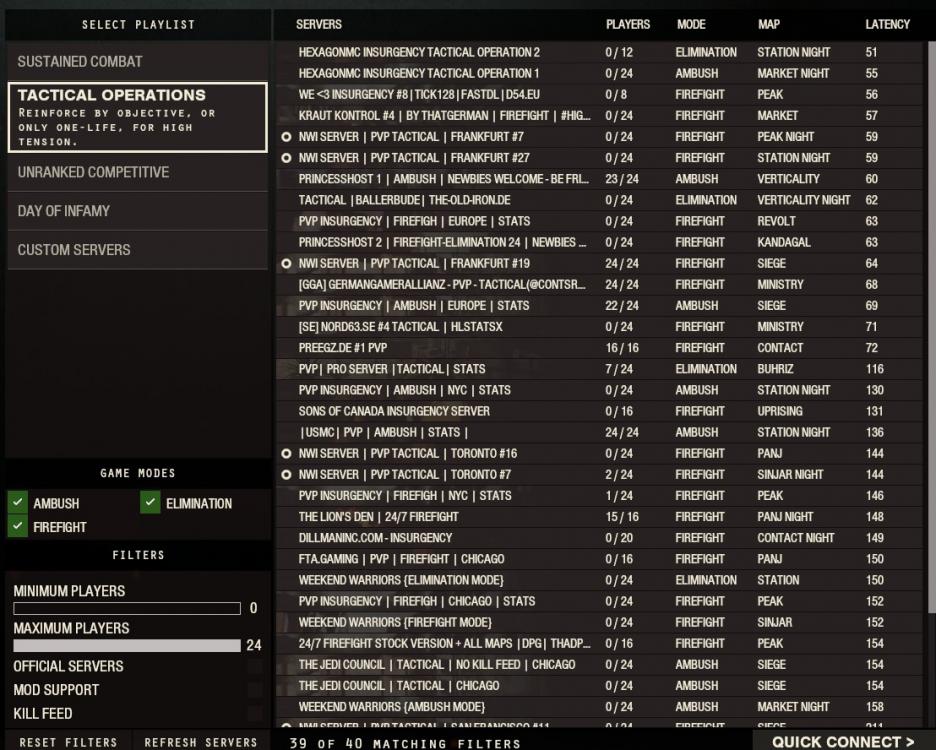Adjust the Minimum Players slider
The image size is (936, 750).
point(127,608)
